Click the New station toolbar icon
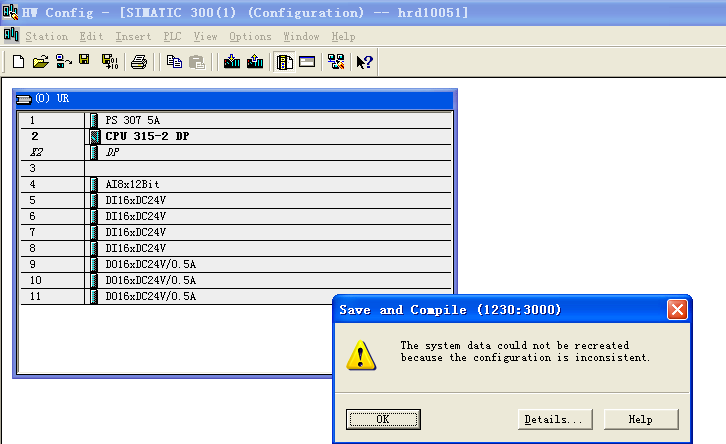 19,62
